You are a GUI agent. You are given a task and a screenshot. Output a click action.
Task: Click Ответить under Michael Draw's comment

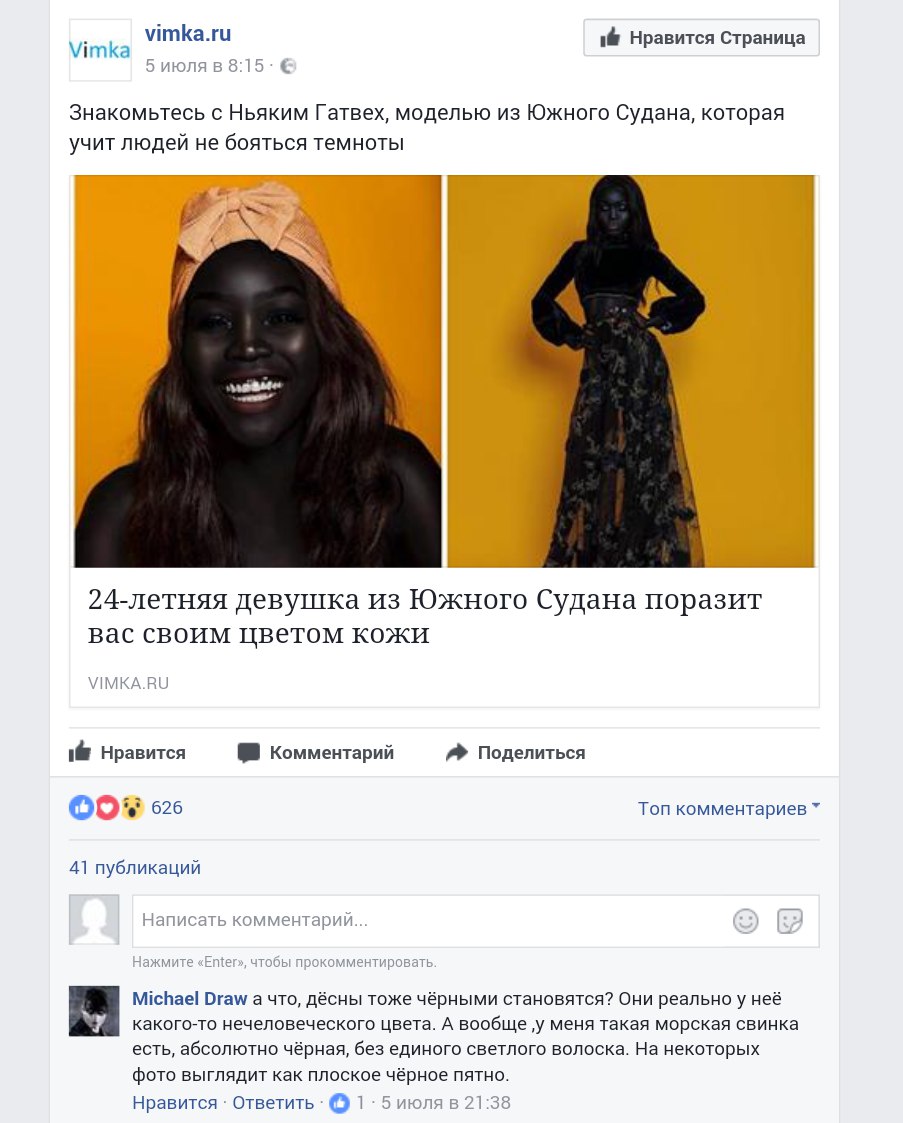tap(273, 1103)
